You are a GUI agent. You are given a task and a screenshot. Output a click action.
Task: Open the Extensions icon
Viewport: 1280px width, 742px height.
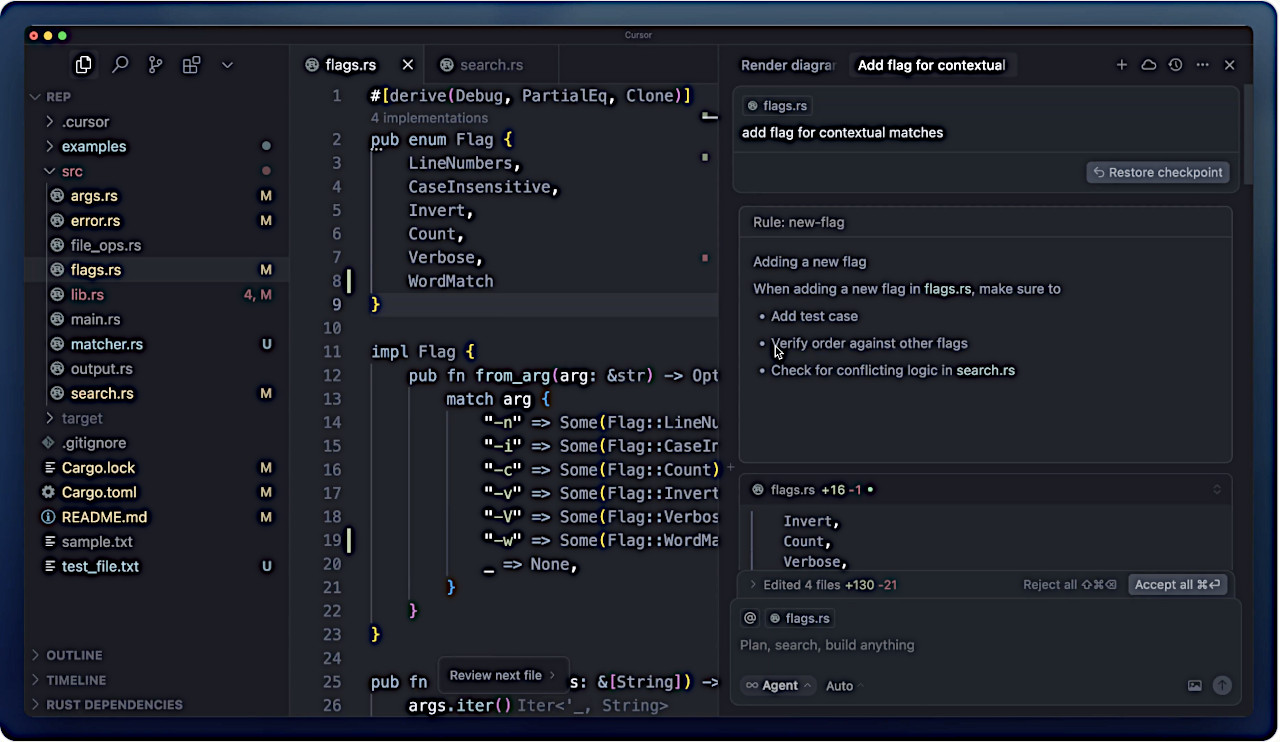191,65
